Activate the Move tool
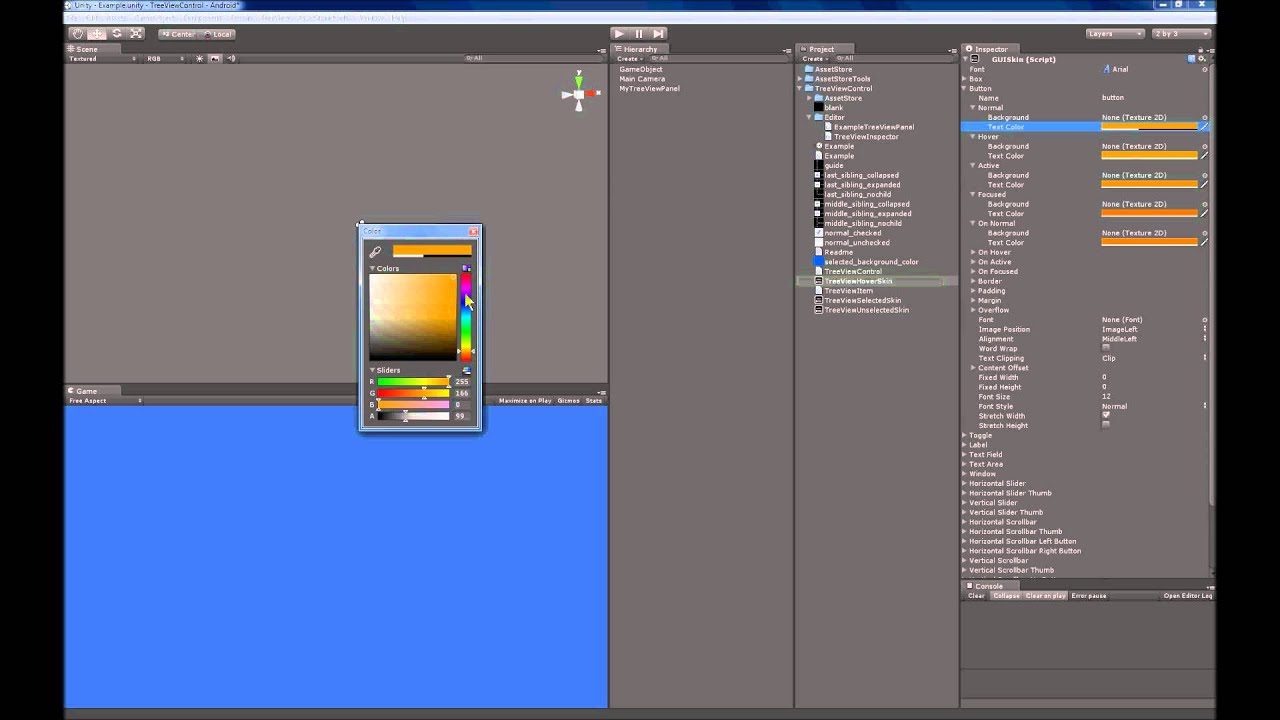The height and width of the screenshot is (720, 1280). click(x=98, y=33)
